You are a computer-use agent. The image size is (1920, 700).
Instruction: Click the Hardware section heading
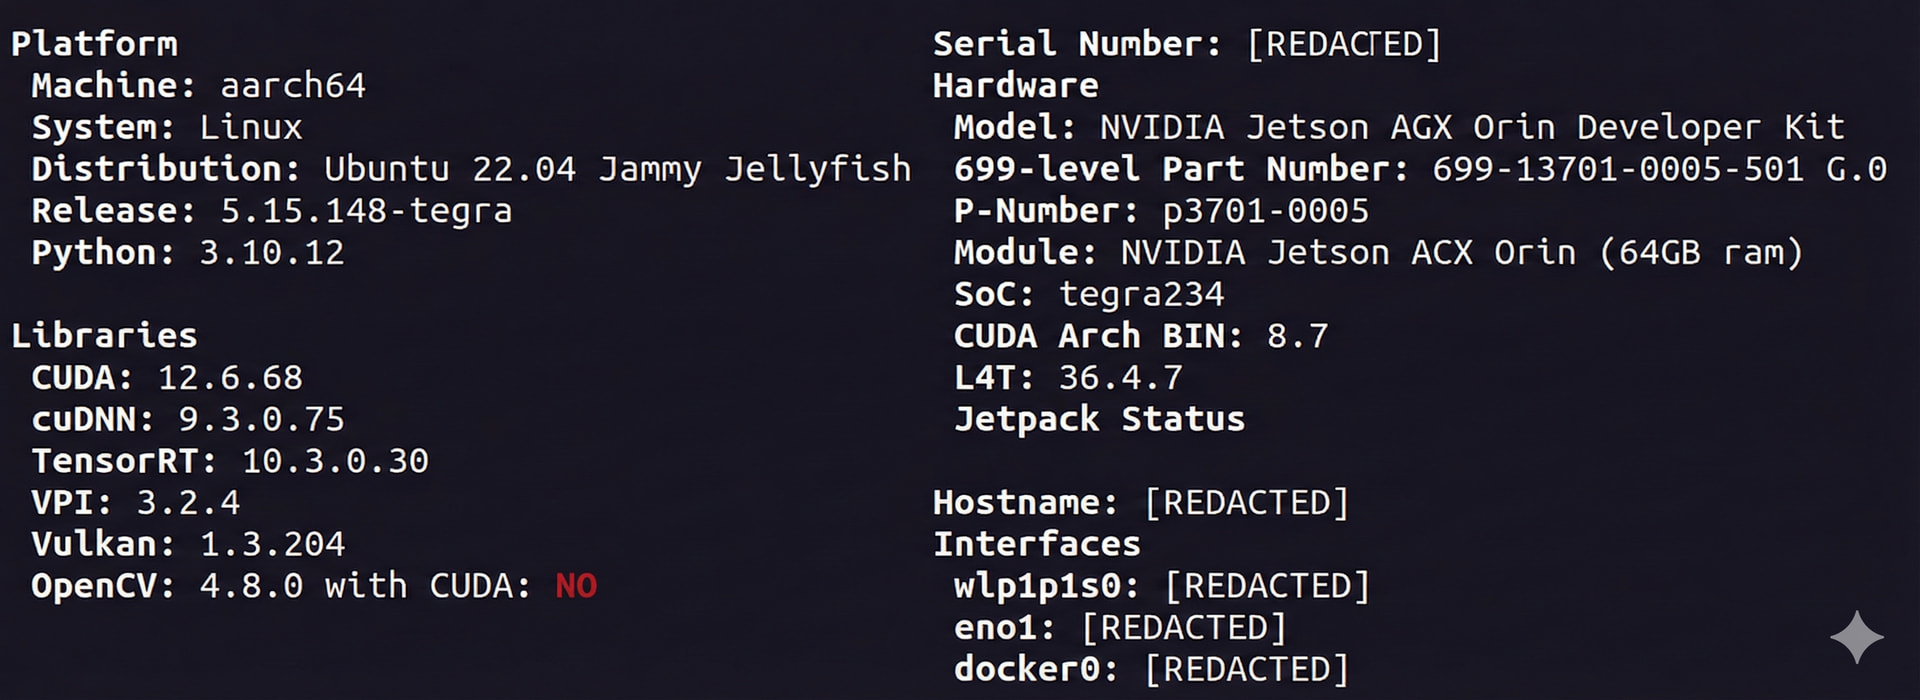click(x=1015, y=86)
